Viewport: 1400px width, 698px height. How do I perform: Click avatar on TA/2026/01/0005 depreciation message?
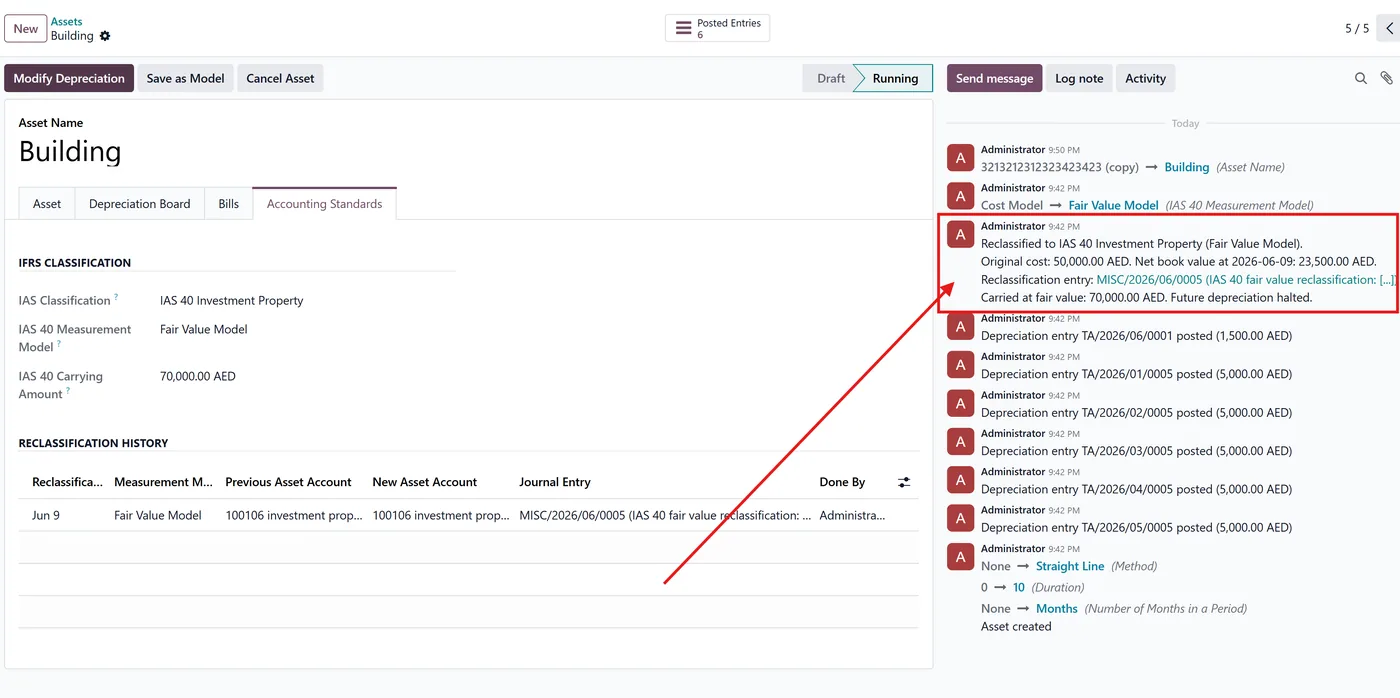[x=960, y=365]
